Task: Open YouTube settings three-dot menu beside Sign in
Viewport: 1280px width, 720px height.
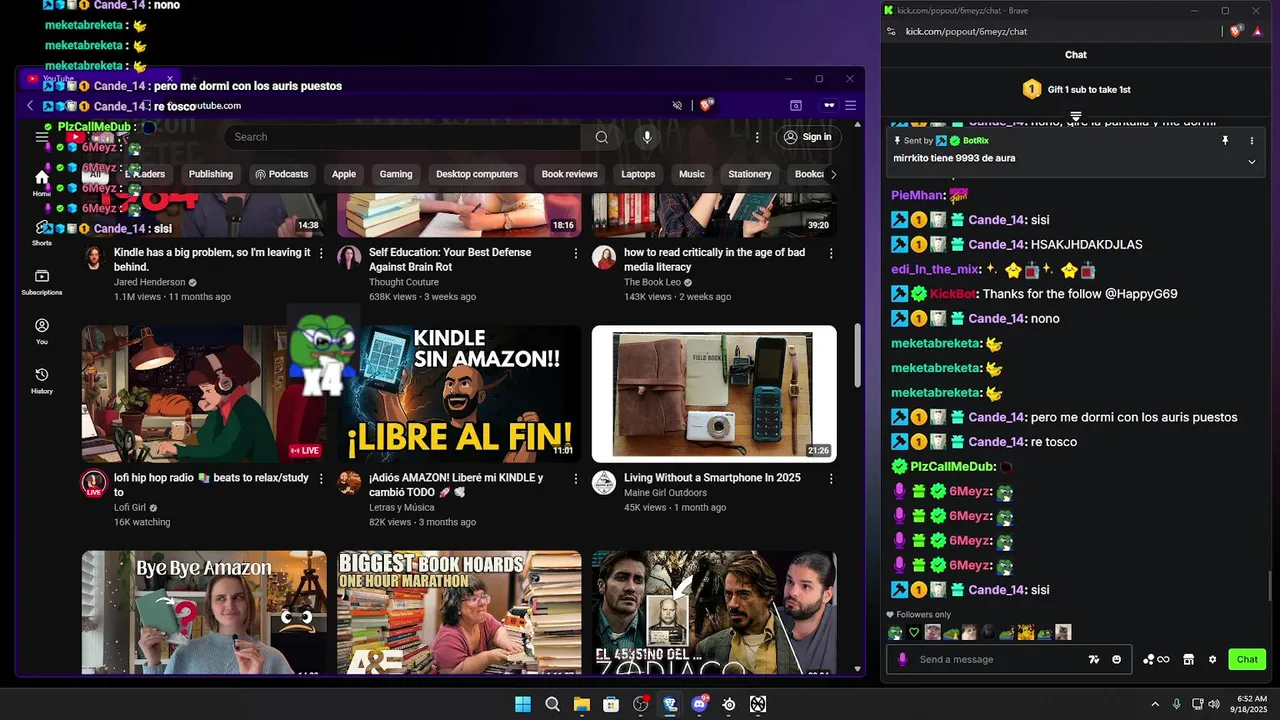Action: coord(757,137)
